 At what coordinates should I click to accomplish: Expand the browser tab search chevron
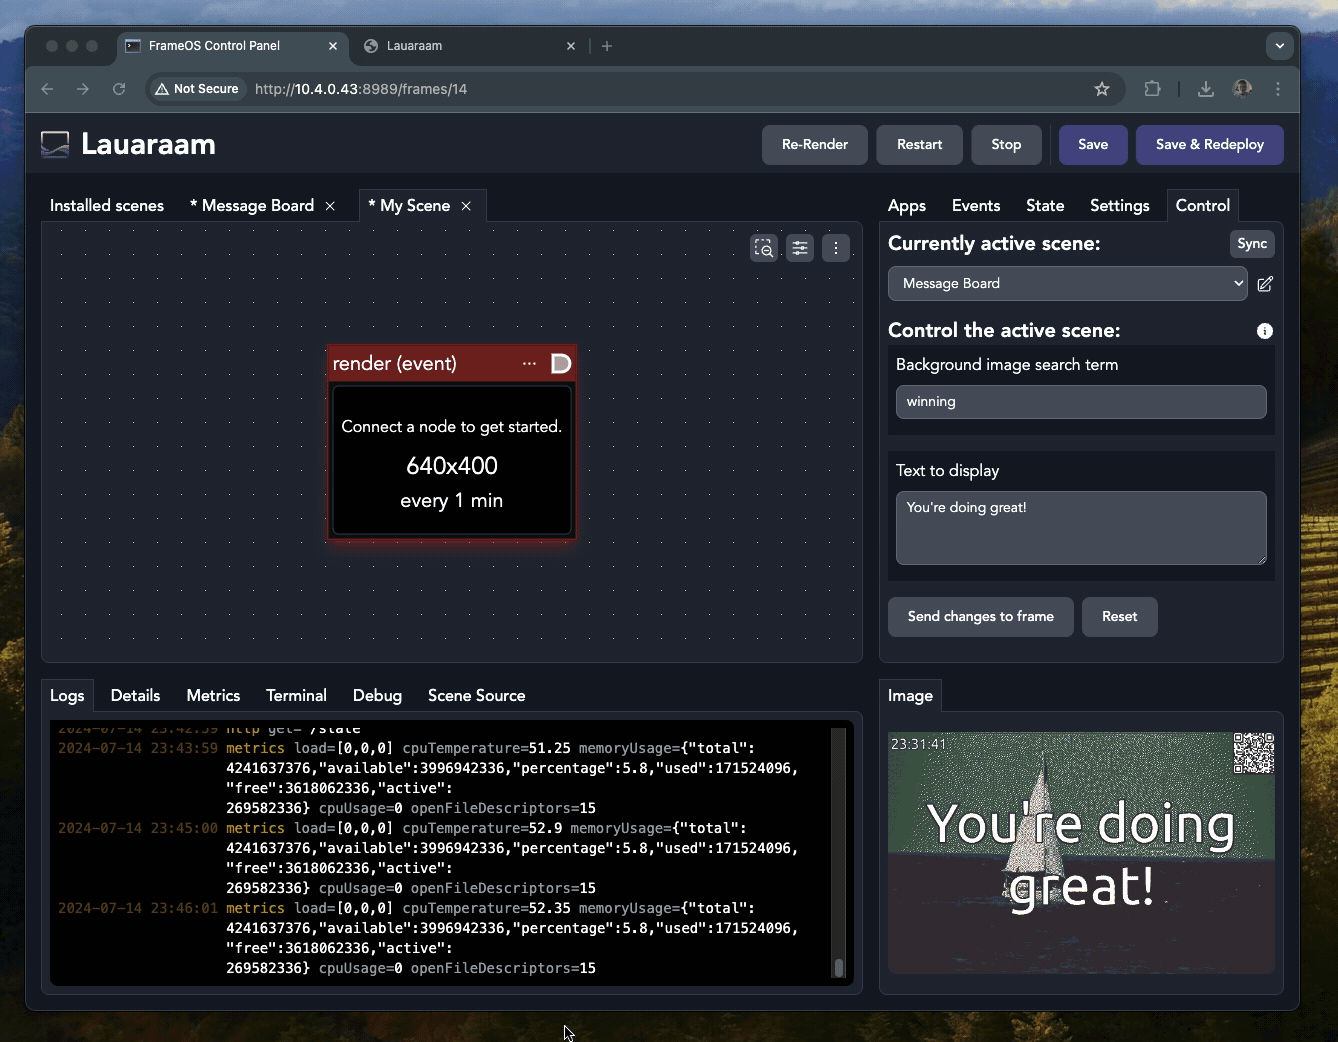coord(1279,46)
